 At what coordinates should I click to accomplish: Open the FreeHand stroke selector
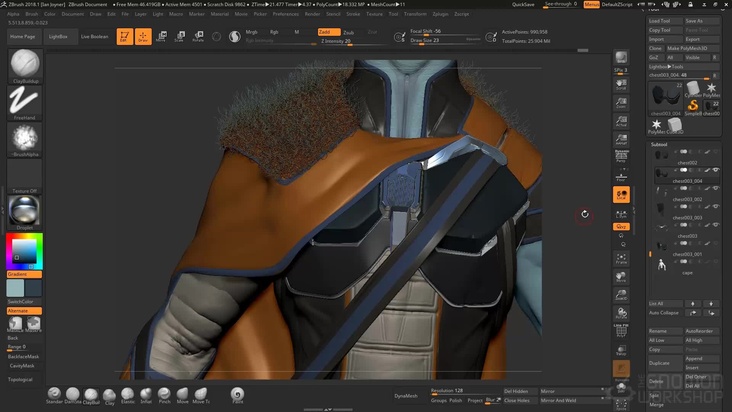(x=25, y=103)
